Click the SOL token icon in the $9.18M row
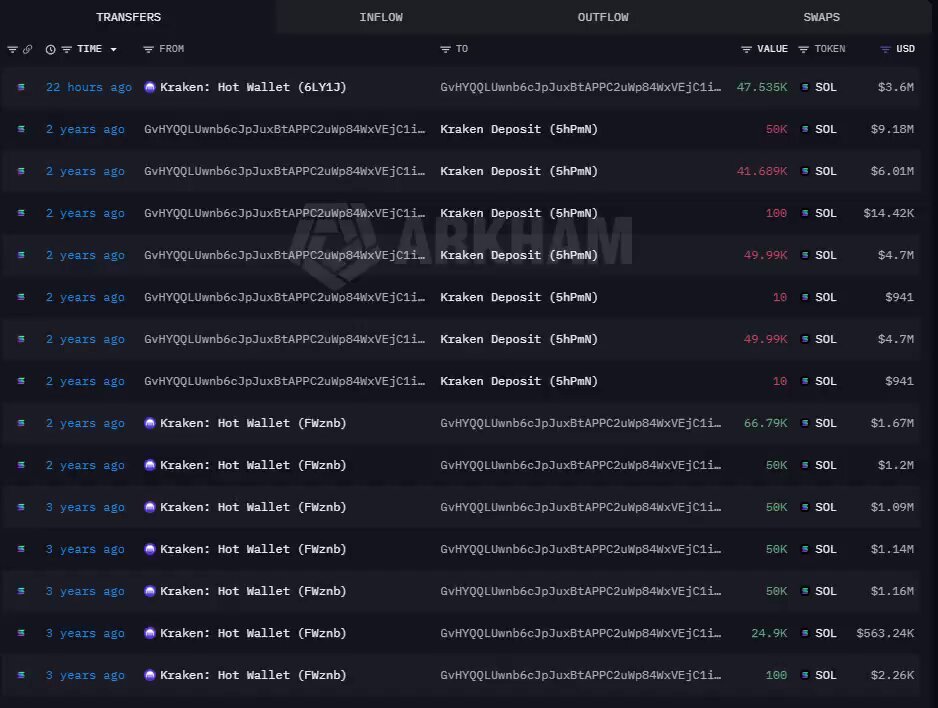The height and width of the screenshot is (708, 938). coord(805,129)
